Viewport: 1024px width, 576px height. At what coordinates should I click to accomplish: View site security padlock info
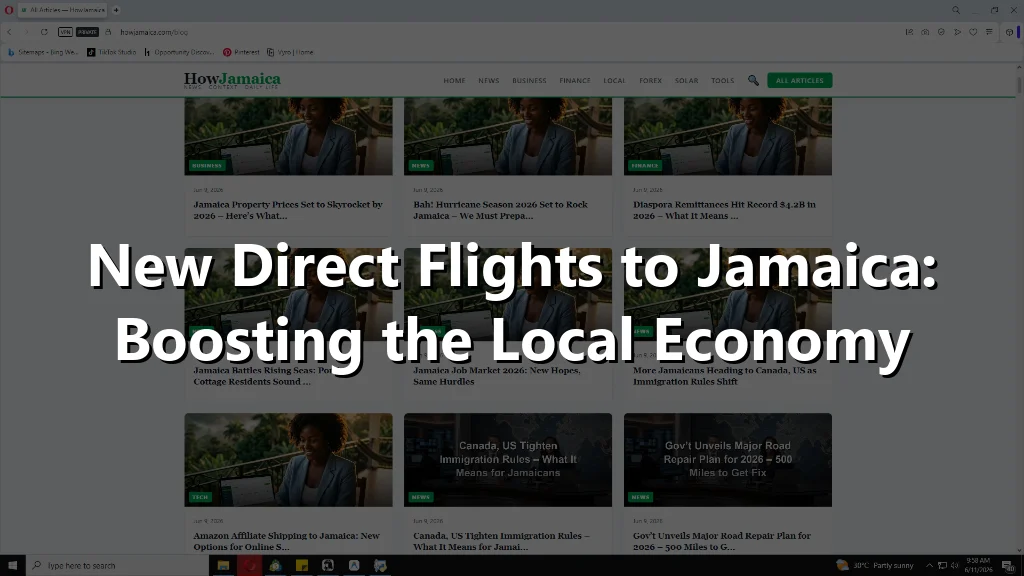click(108, 32)
